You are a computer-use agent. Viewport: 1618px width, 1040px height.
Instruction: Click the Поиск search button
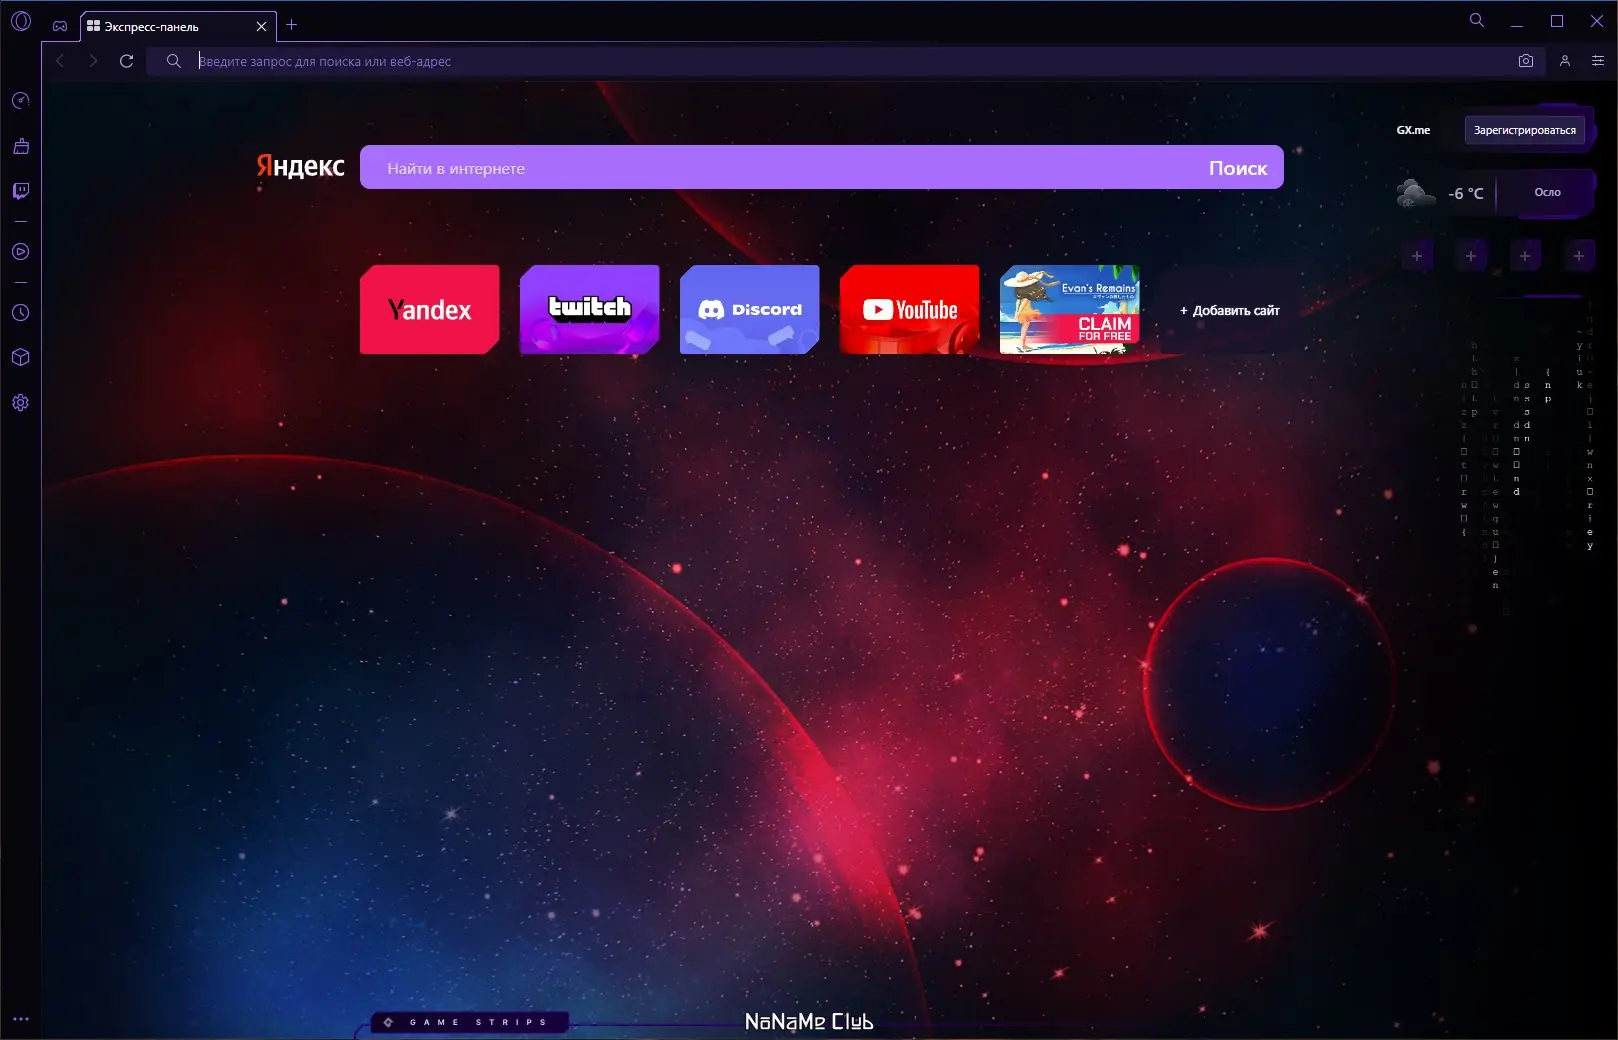click(x=1238, y=168)
